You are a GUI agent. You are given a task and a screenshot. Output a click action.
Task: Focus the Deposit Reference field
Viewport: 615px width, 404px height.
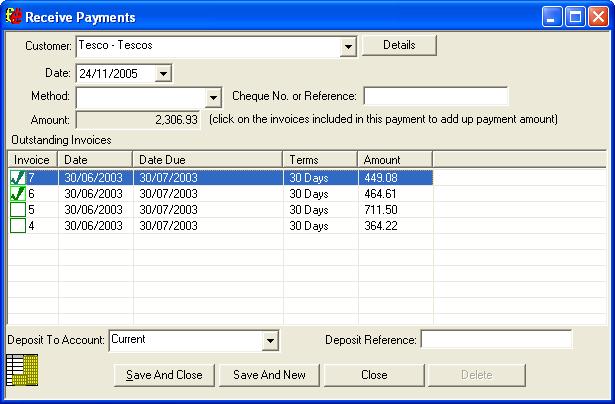pyautogui.click(x=496, y=339)
